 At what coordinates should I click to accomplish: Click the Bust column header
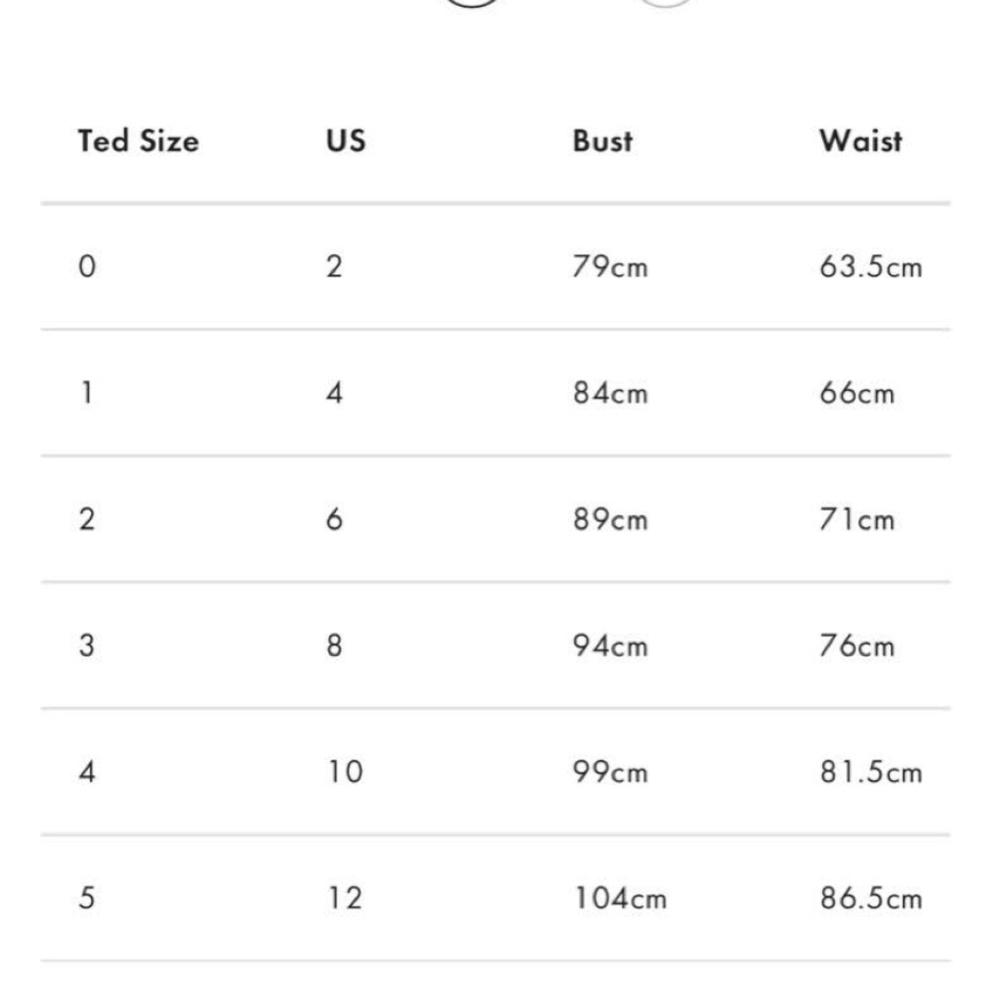[x=603, y=141]
